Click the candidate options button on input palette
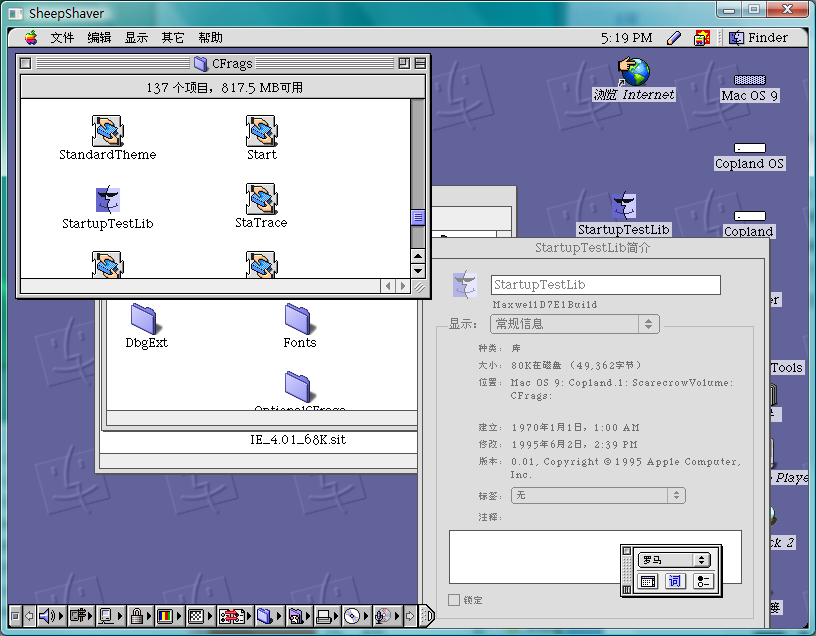Viewport: 816px width, 636px height. (703, 580)
